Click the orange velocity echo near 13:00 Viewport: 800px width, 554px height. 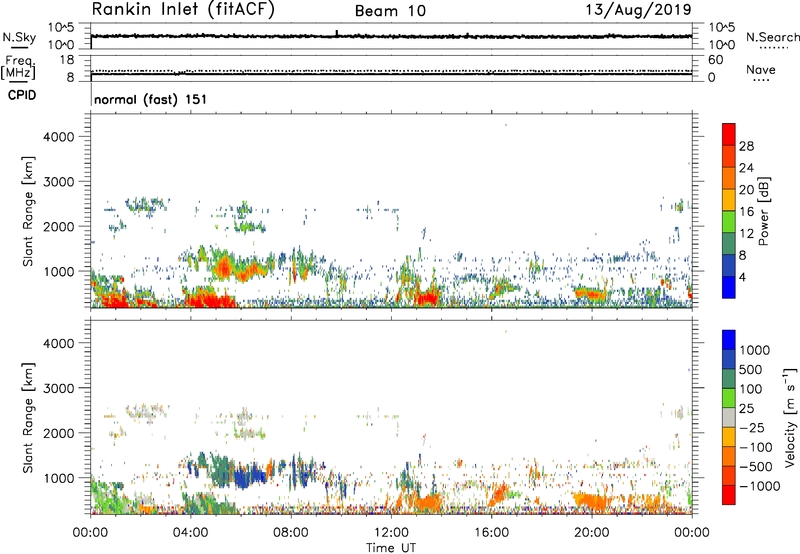coord(426,501)
